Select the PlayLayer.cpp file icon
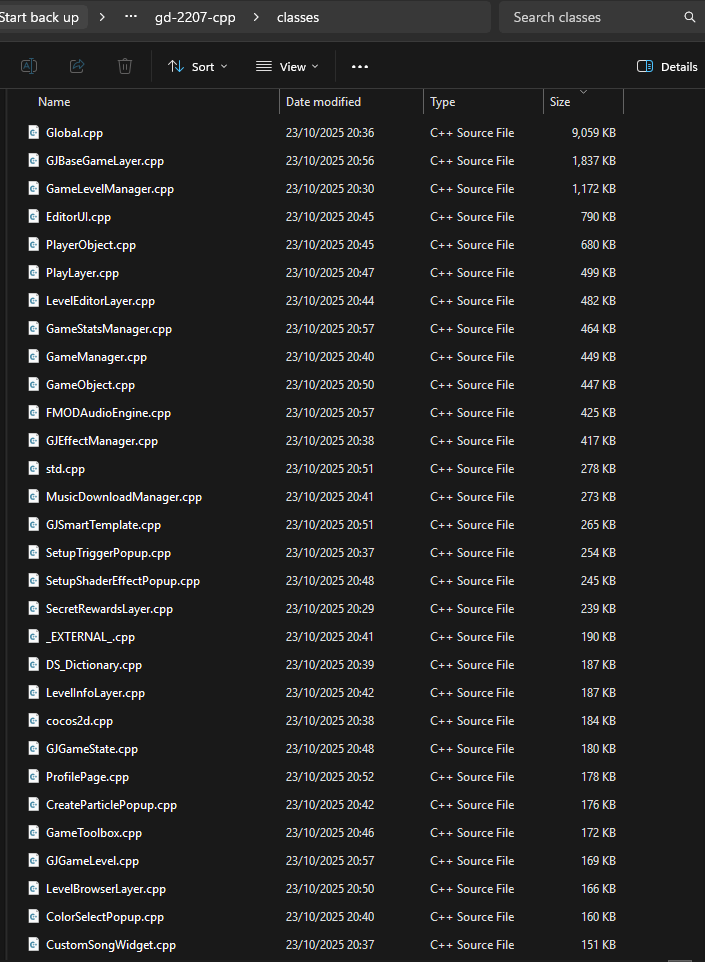This screenshot has height=962, width=705. point(34,272)
